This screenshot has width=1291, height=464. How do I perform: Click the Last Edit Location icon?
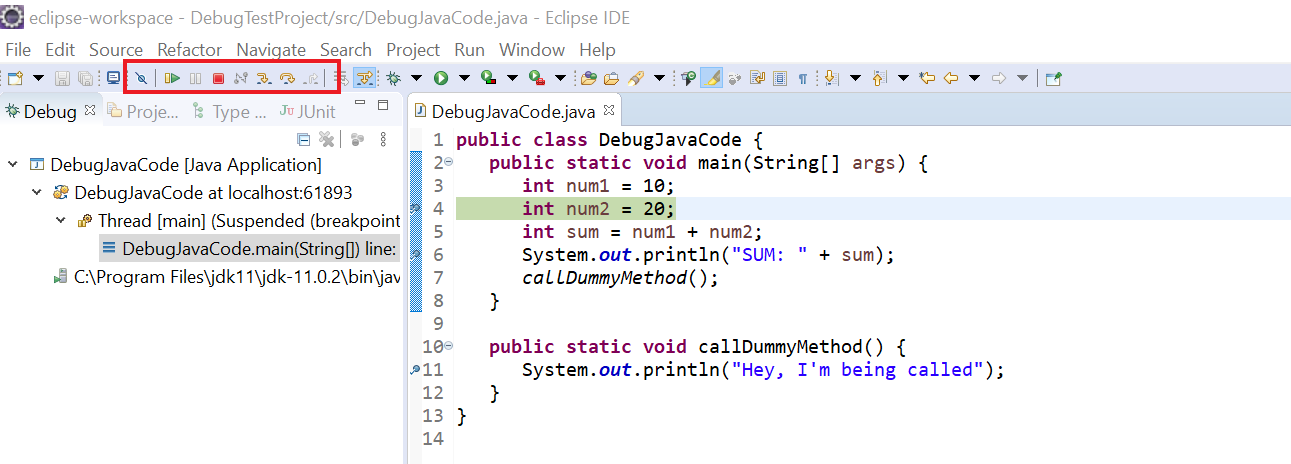(927, 77)
